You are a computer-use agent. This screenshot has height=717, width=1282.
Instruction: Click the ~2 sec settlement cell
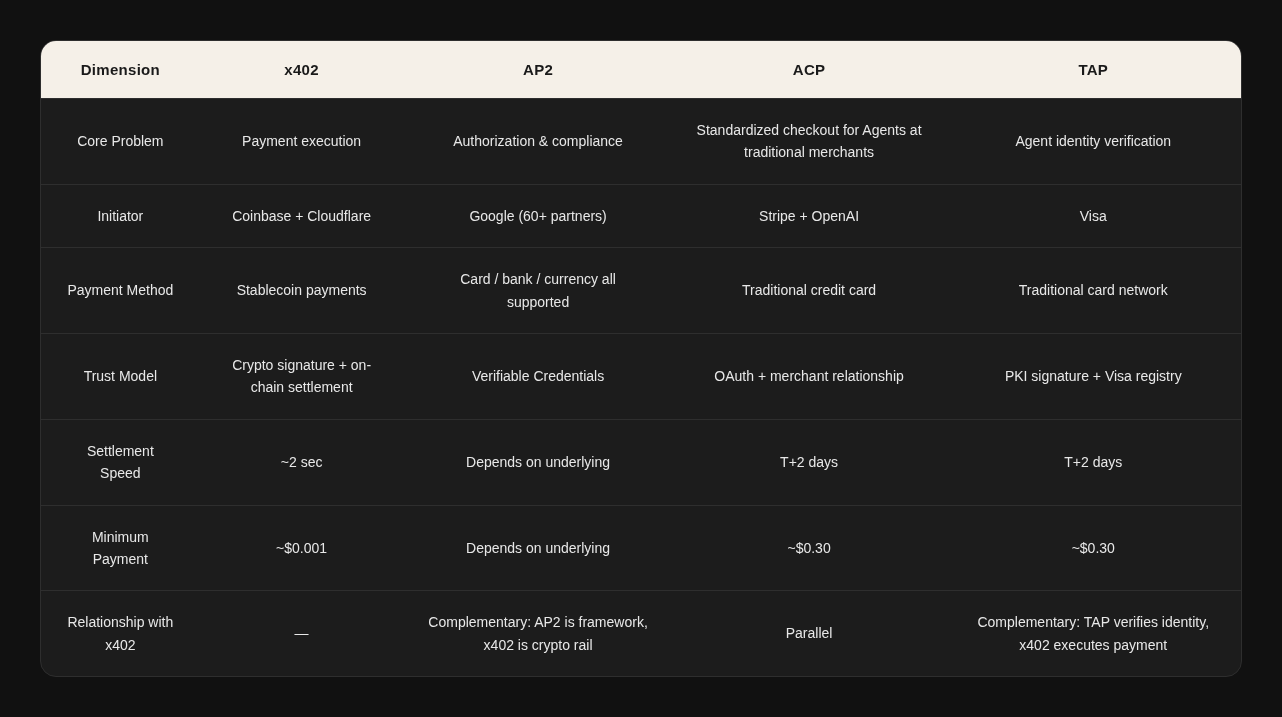point(301,462)
